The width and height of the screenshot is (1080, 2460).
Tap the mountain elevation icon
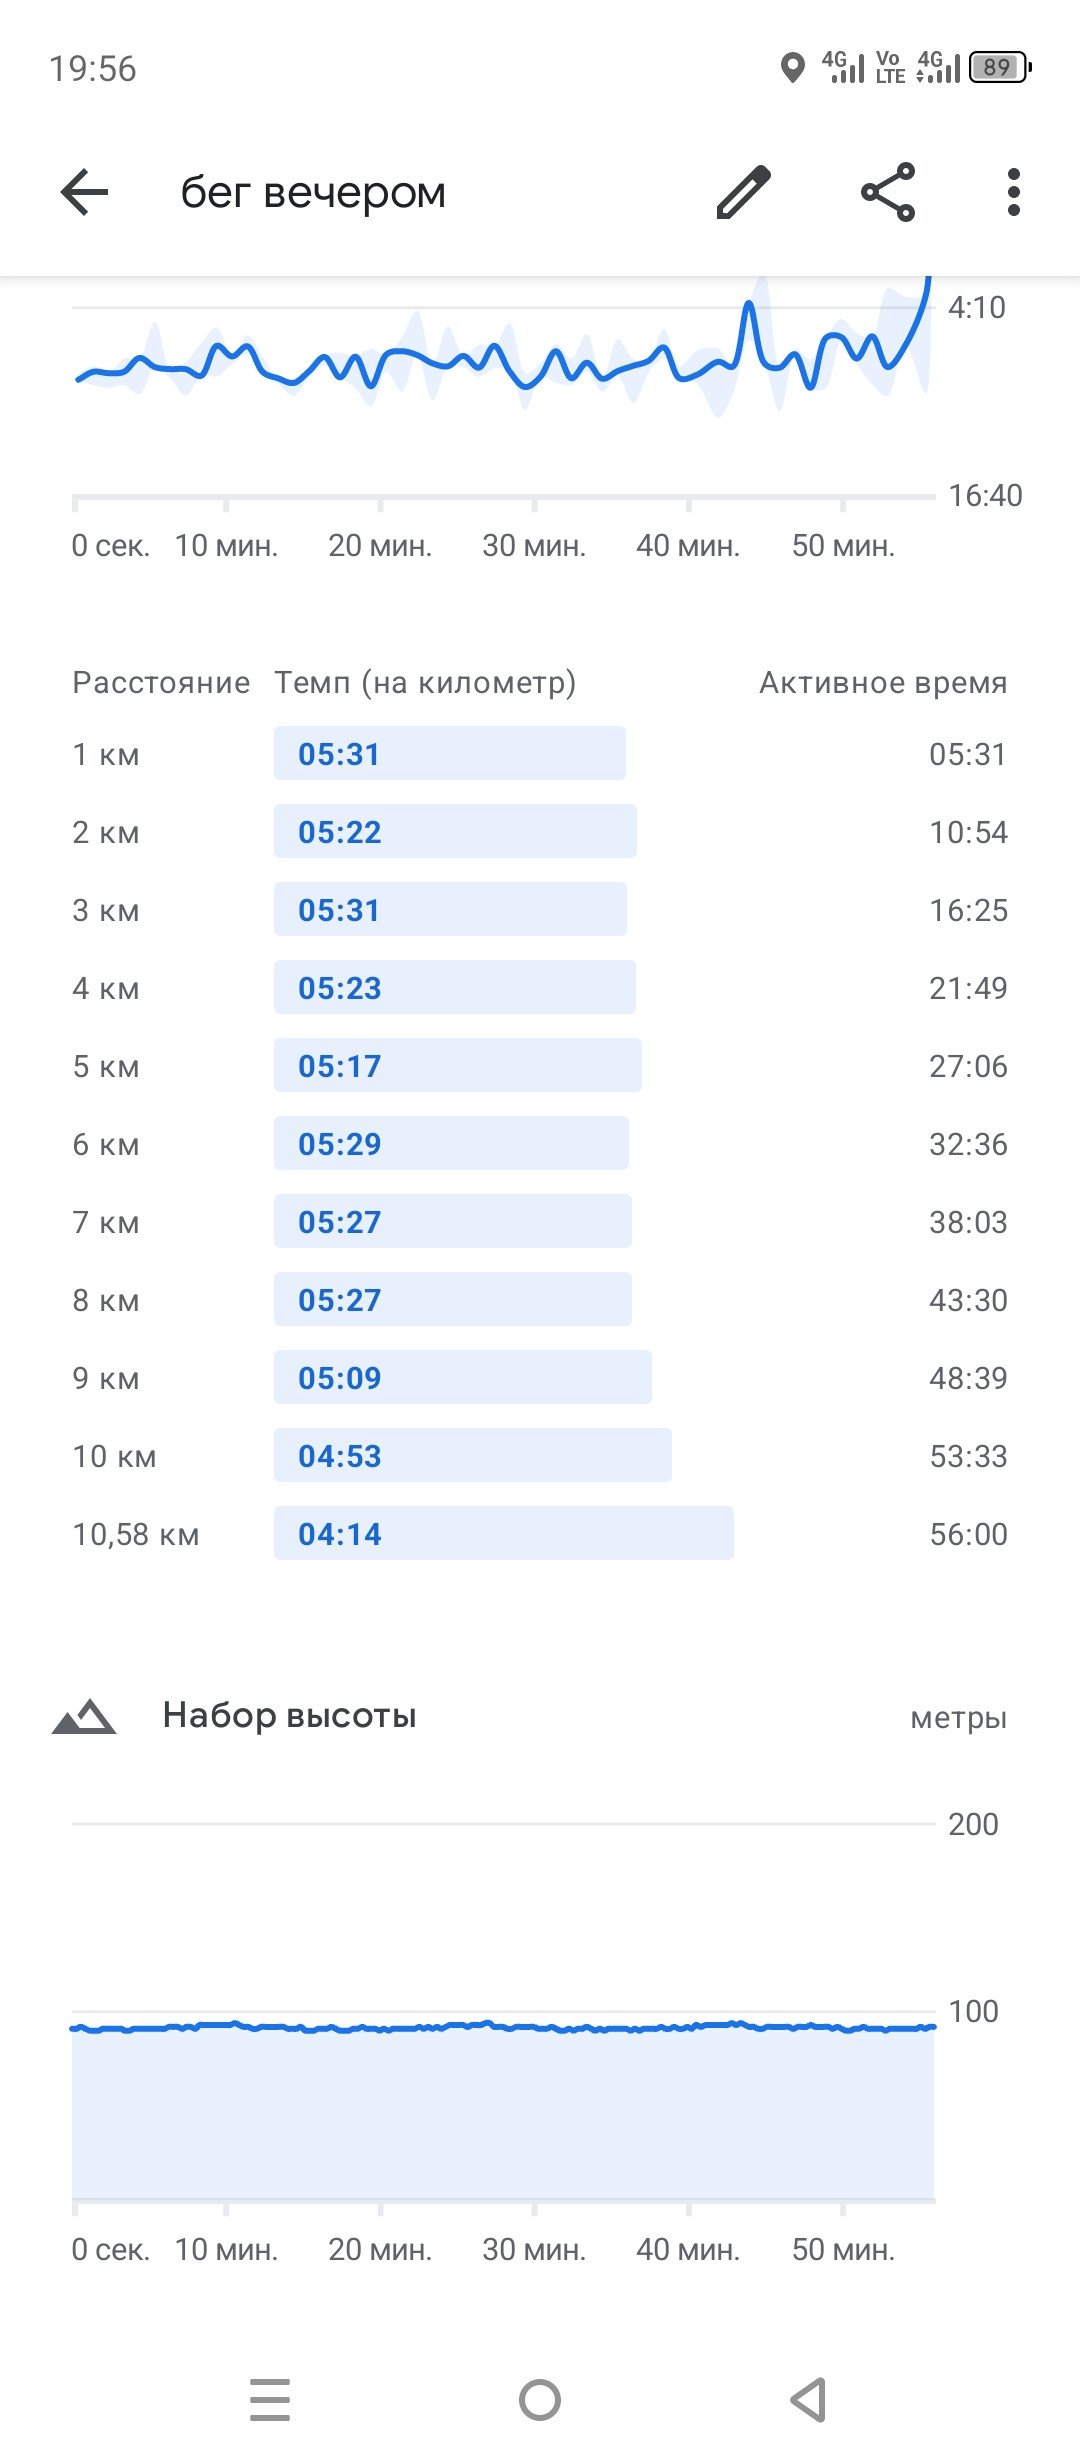point(84,1716)
